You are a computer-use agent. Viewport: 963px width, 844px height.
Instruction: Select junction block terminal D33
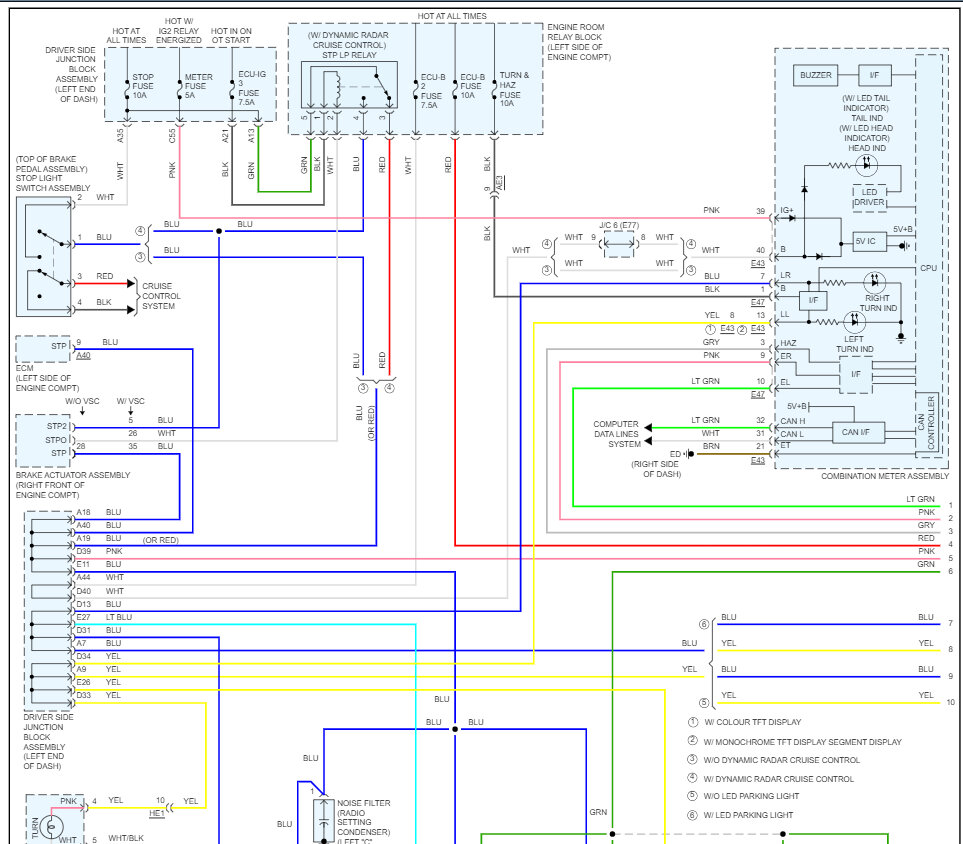(x=83, y=695)
